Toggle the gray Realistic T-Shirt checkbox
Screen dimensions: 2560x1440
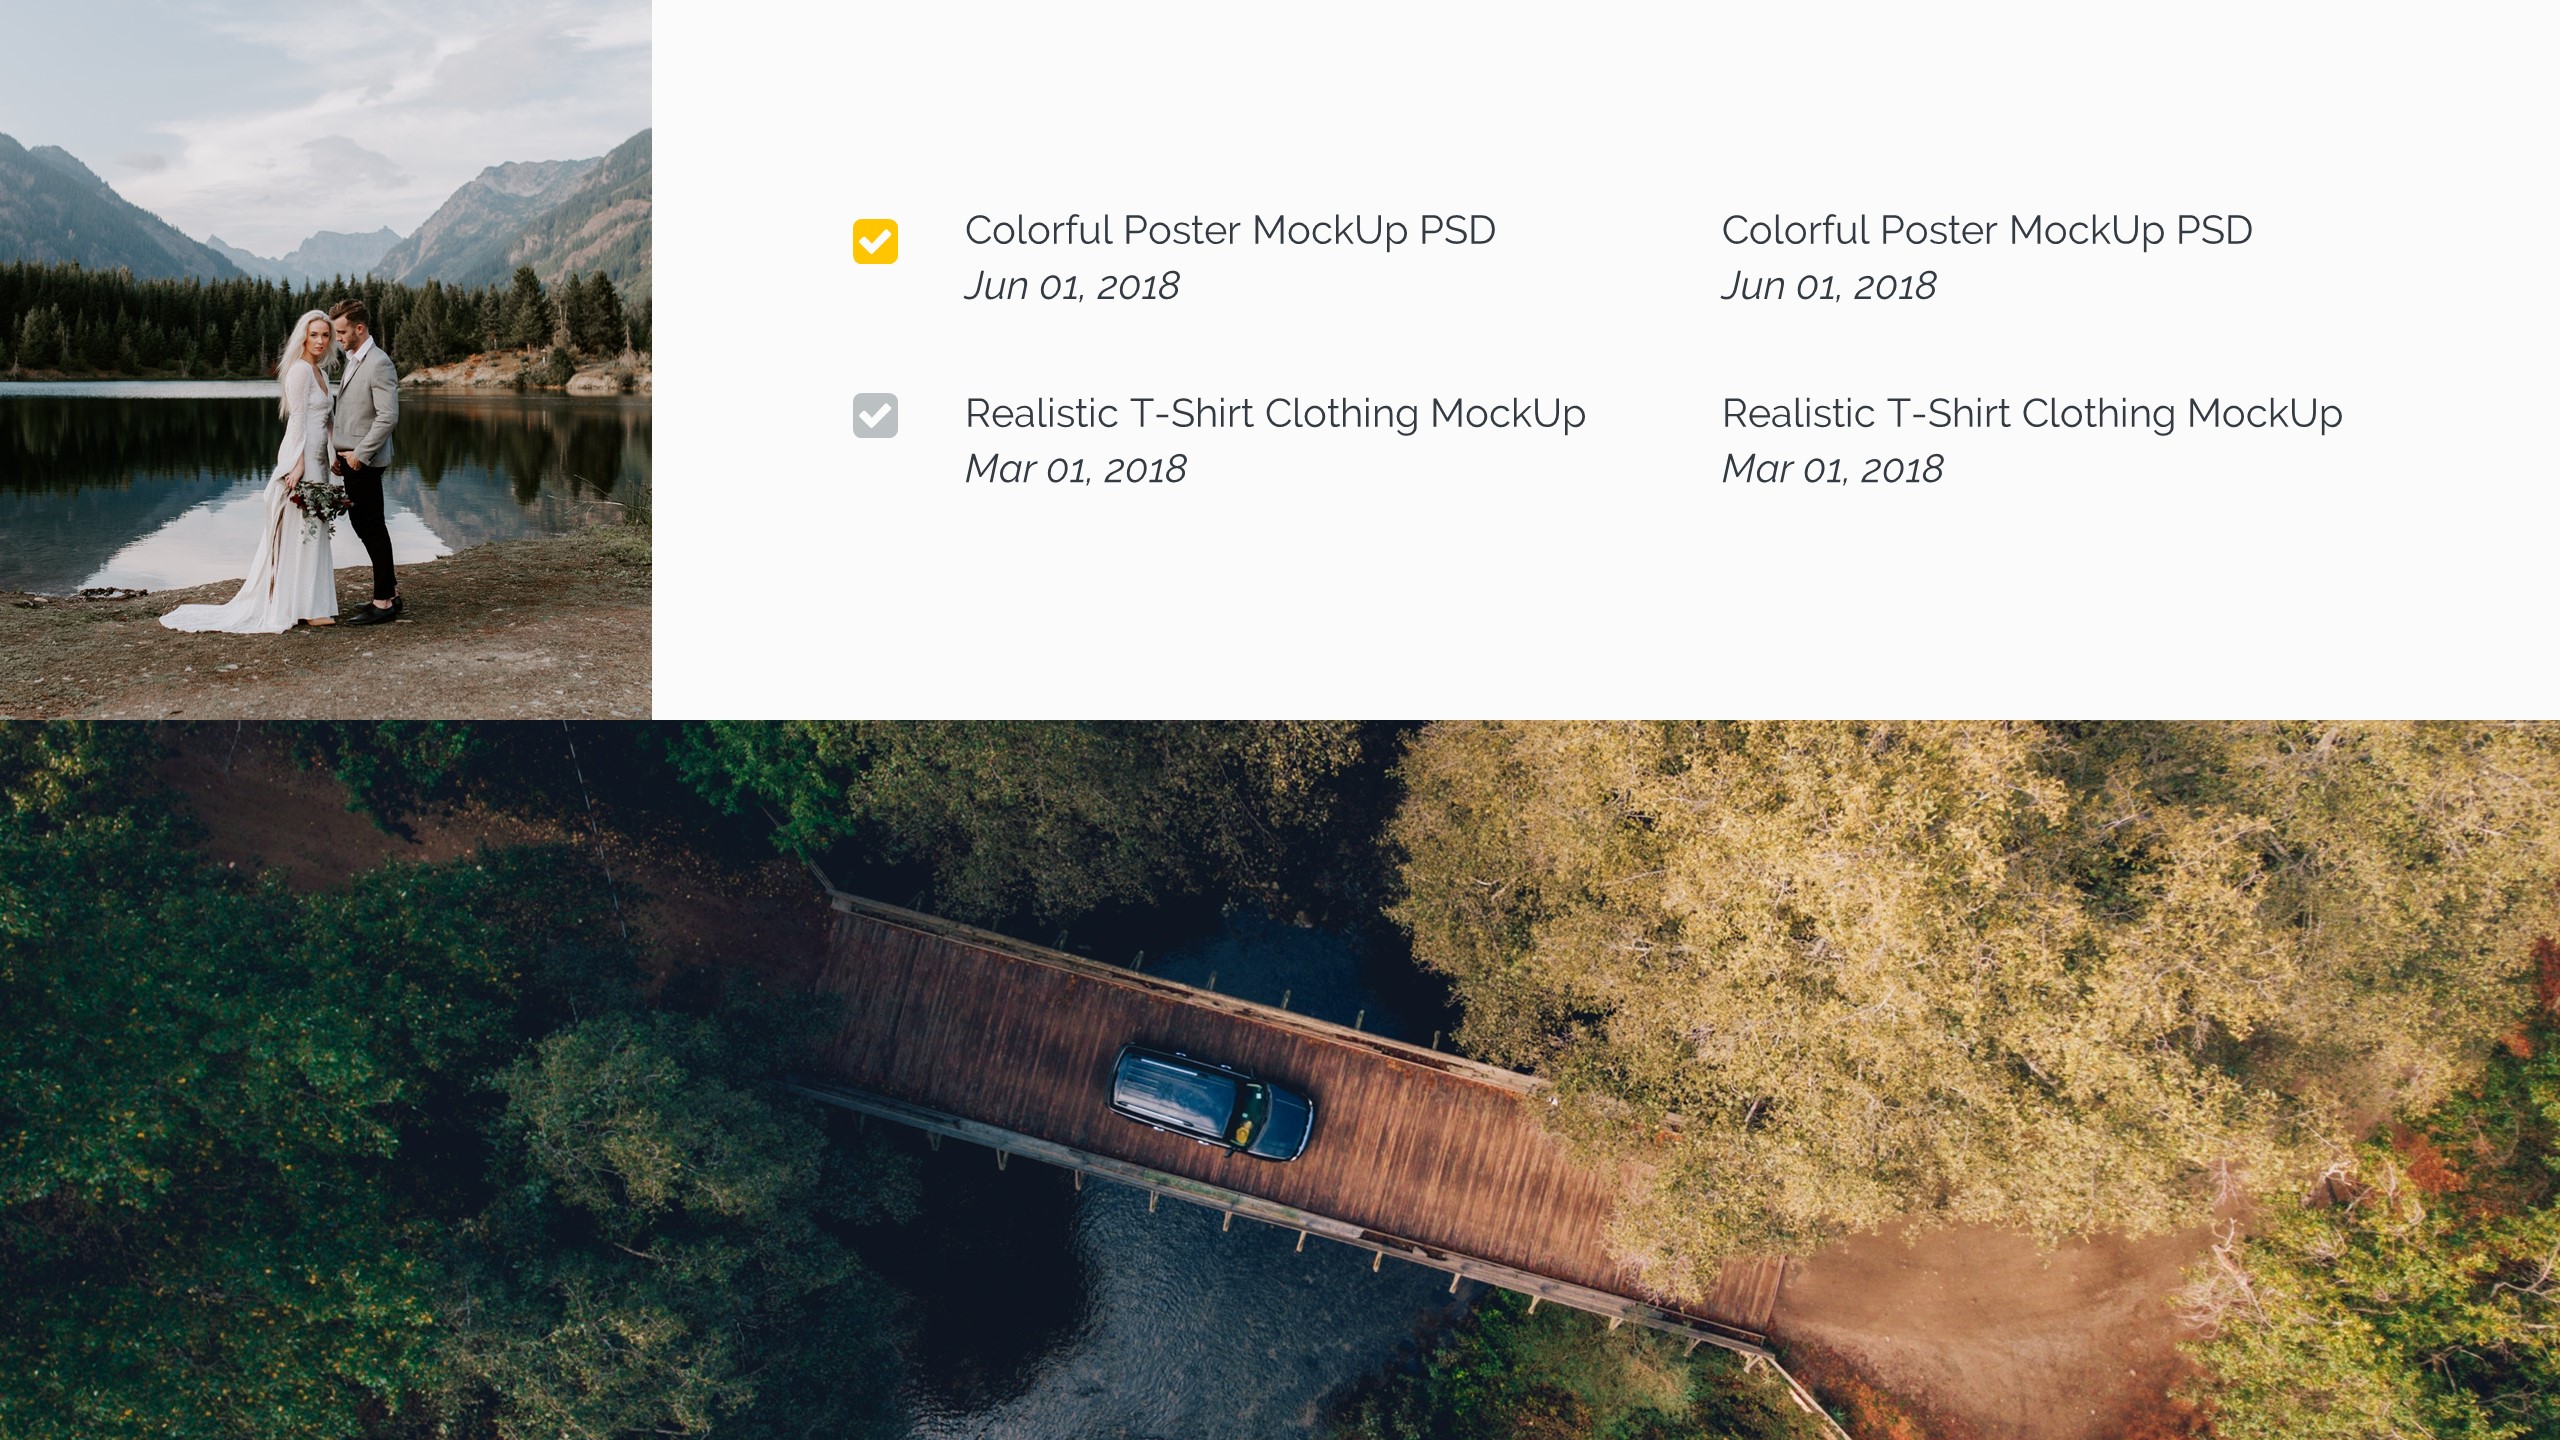(x=875, y=415)
